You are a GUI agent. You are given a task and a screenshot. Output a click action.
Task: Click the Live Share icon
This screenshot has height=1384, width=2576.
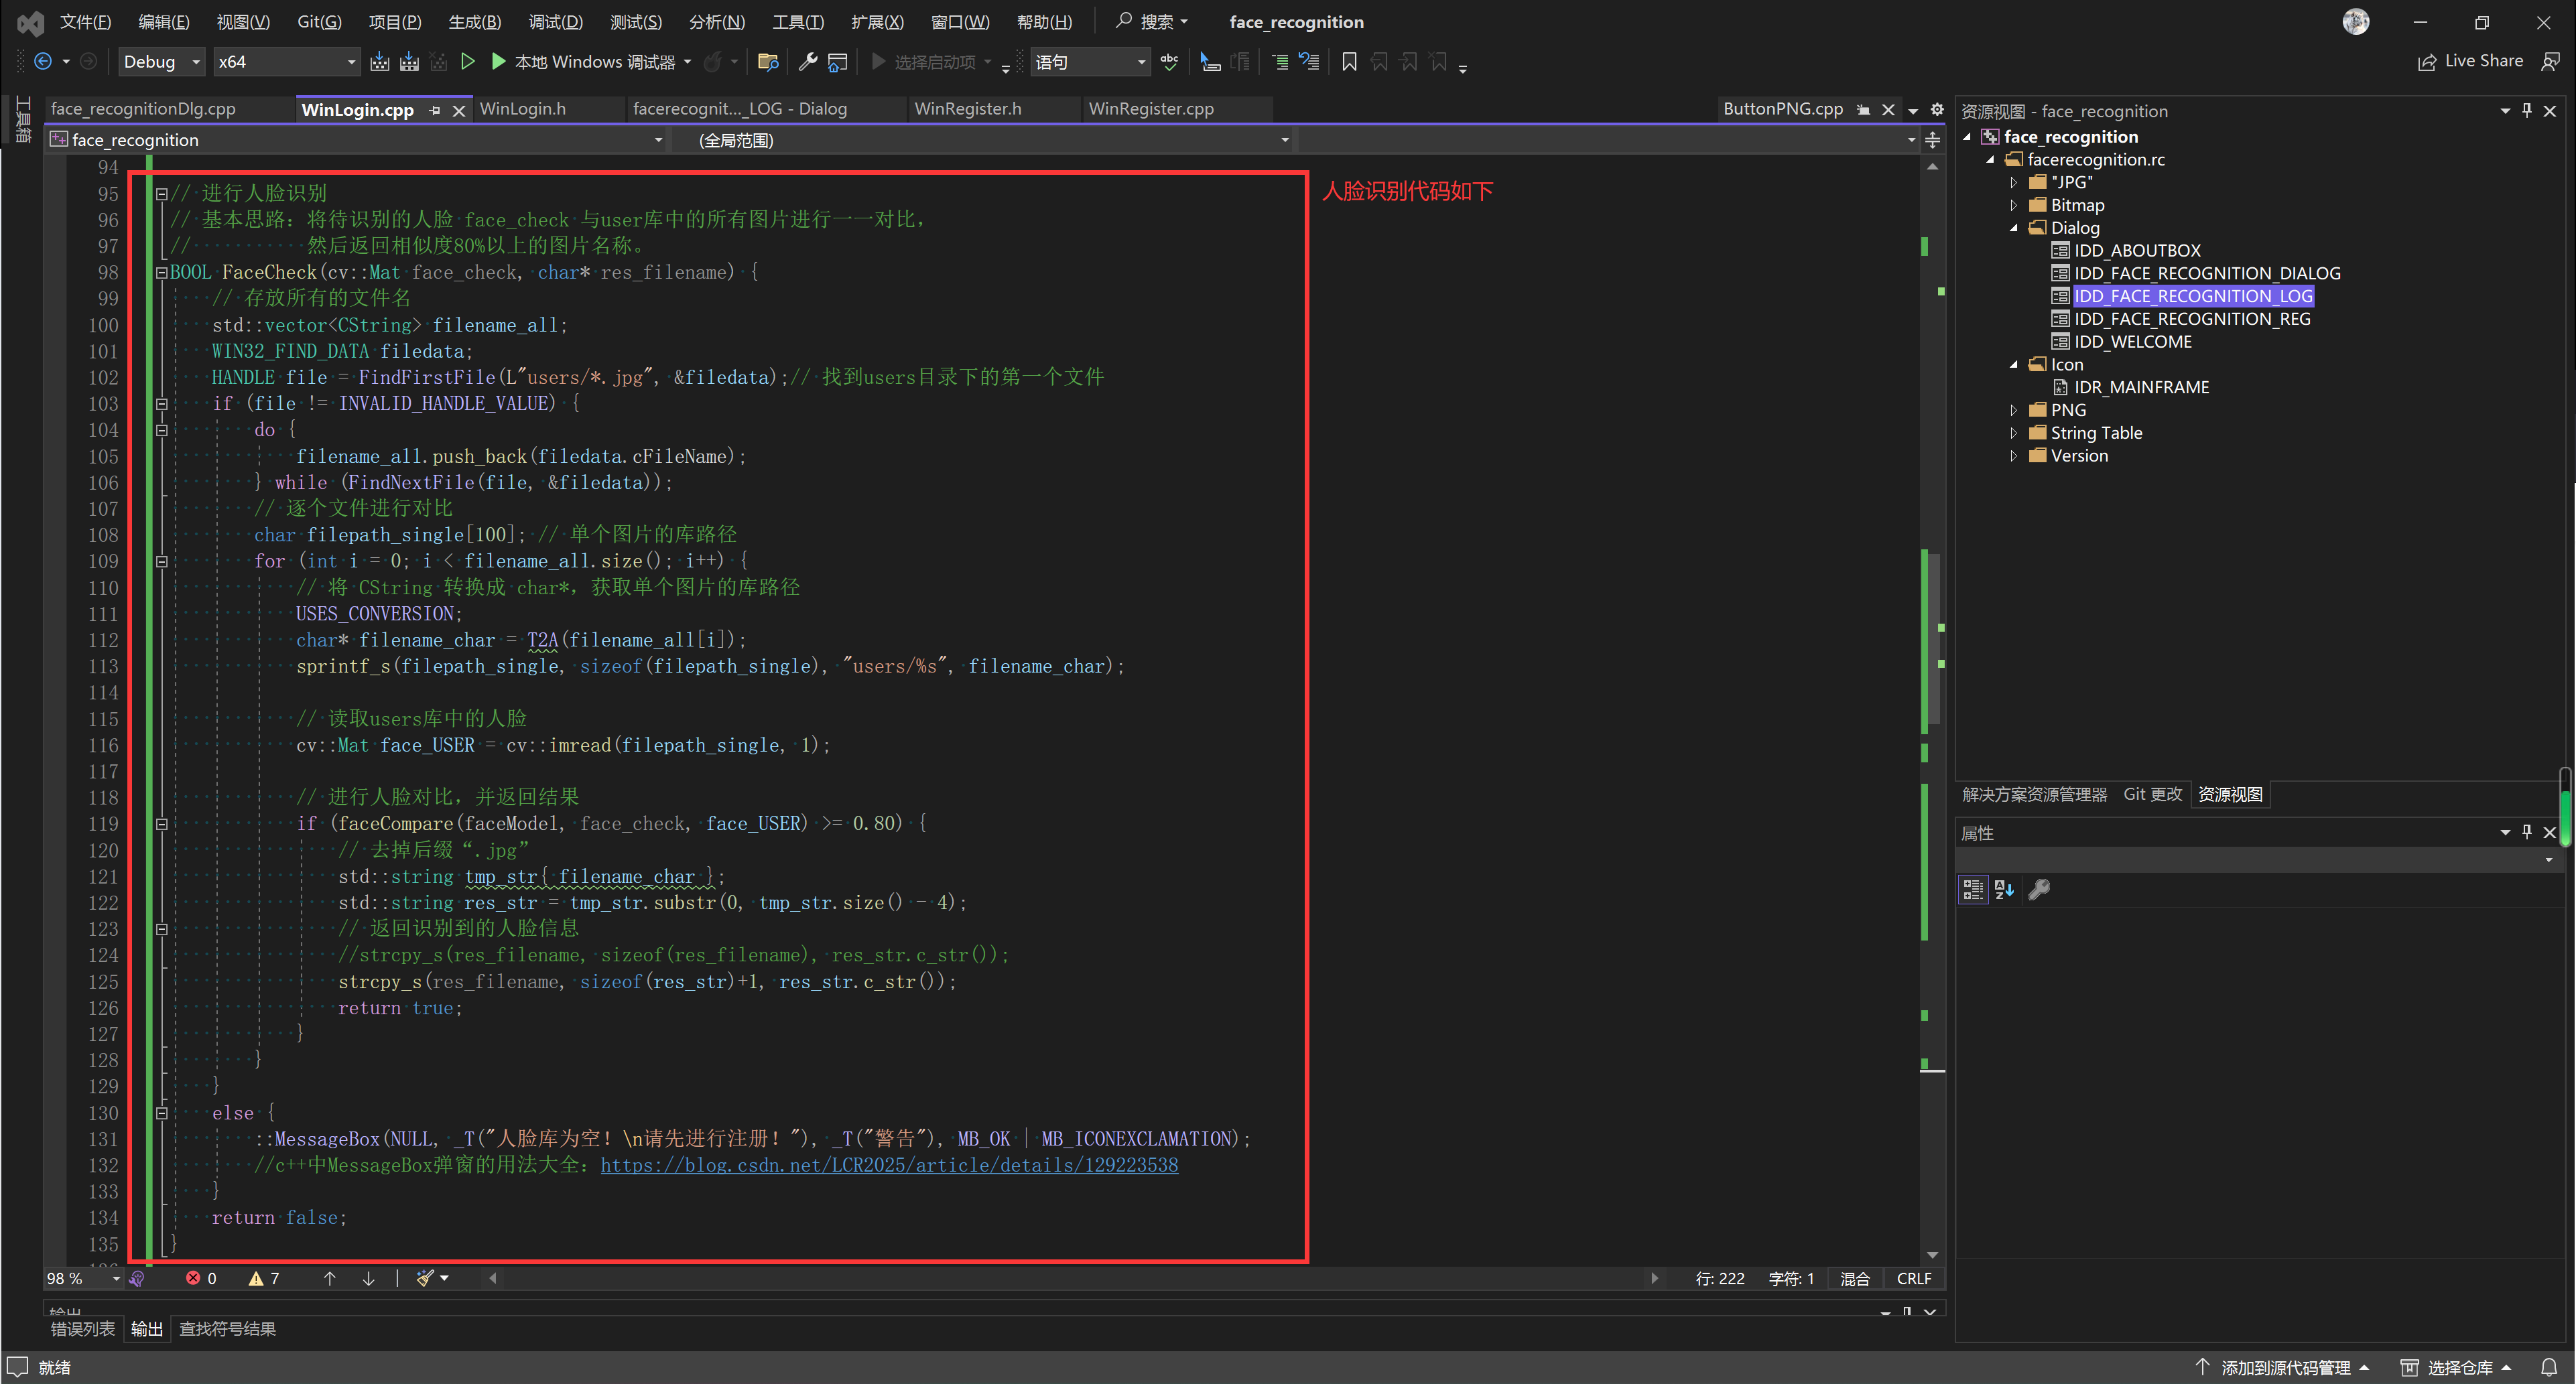(x=2427, y=62)
